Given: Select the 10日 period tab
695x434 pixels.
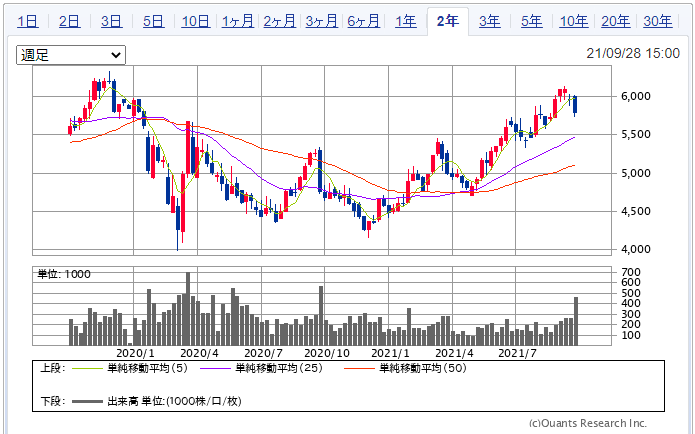Looking at the screenshot, I should [196, 21].
